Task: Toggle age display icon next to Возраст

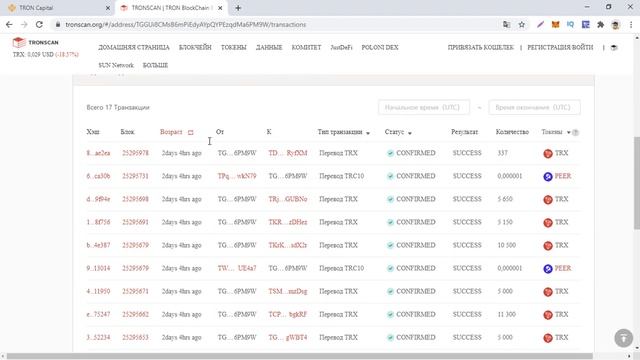Action: click(190, 132)
